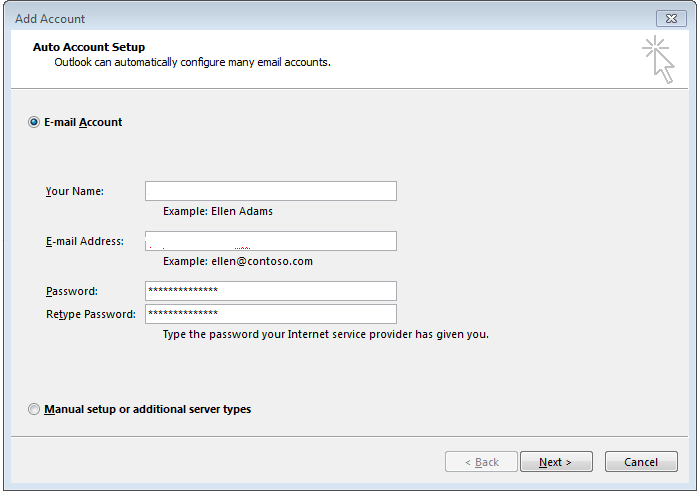Click the Cancel button
Screen dimensions: 697x494
[640, 462]
